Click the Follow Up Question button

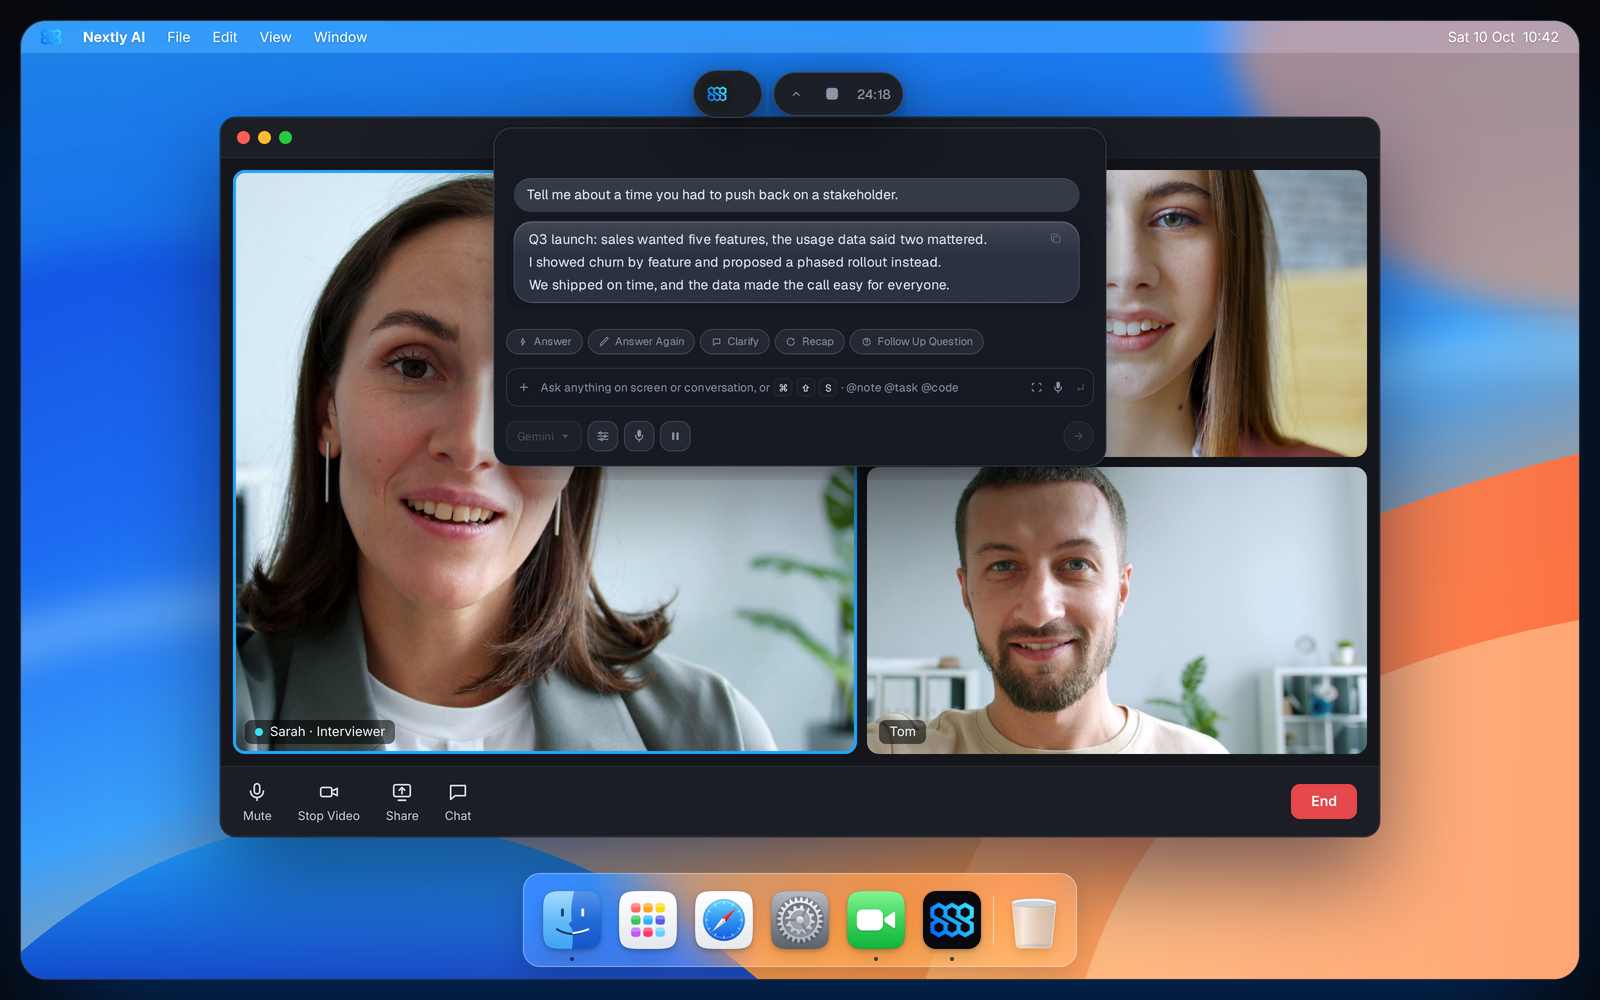point(916,342)
